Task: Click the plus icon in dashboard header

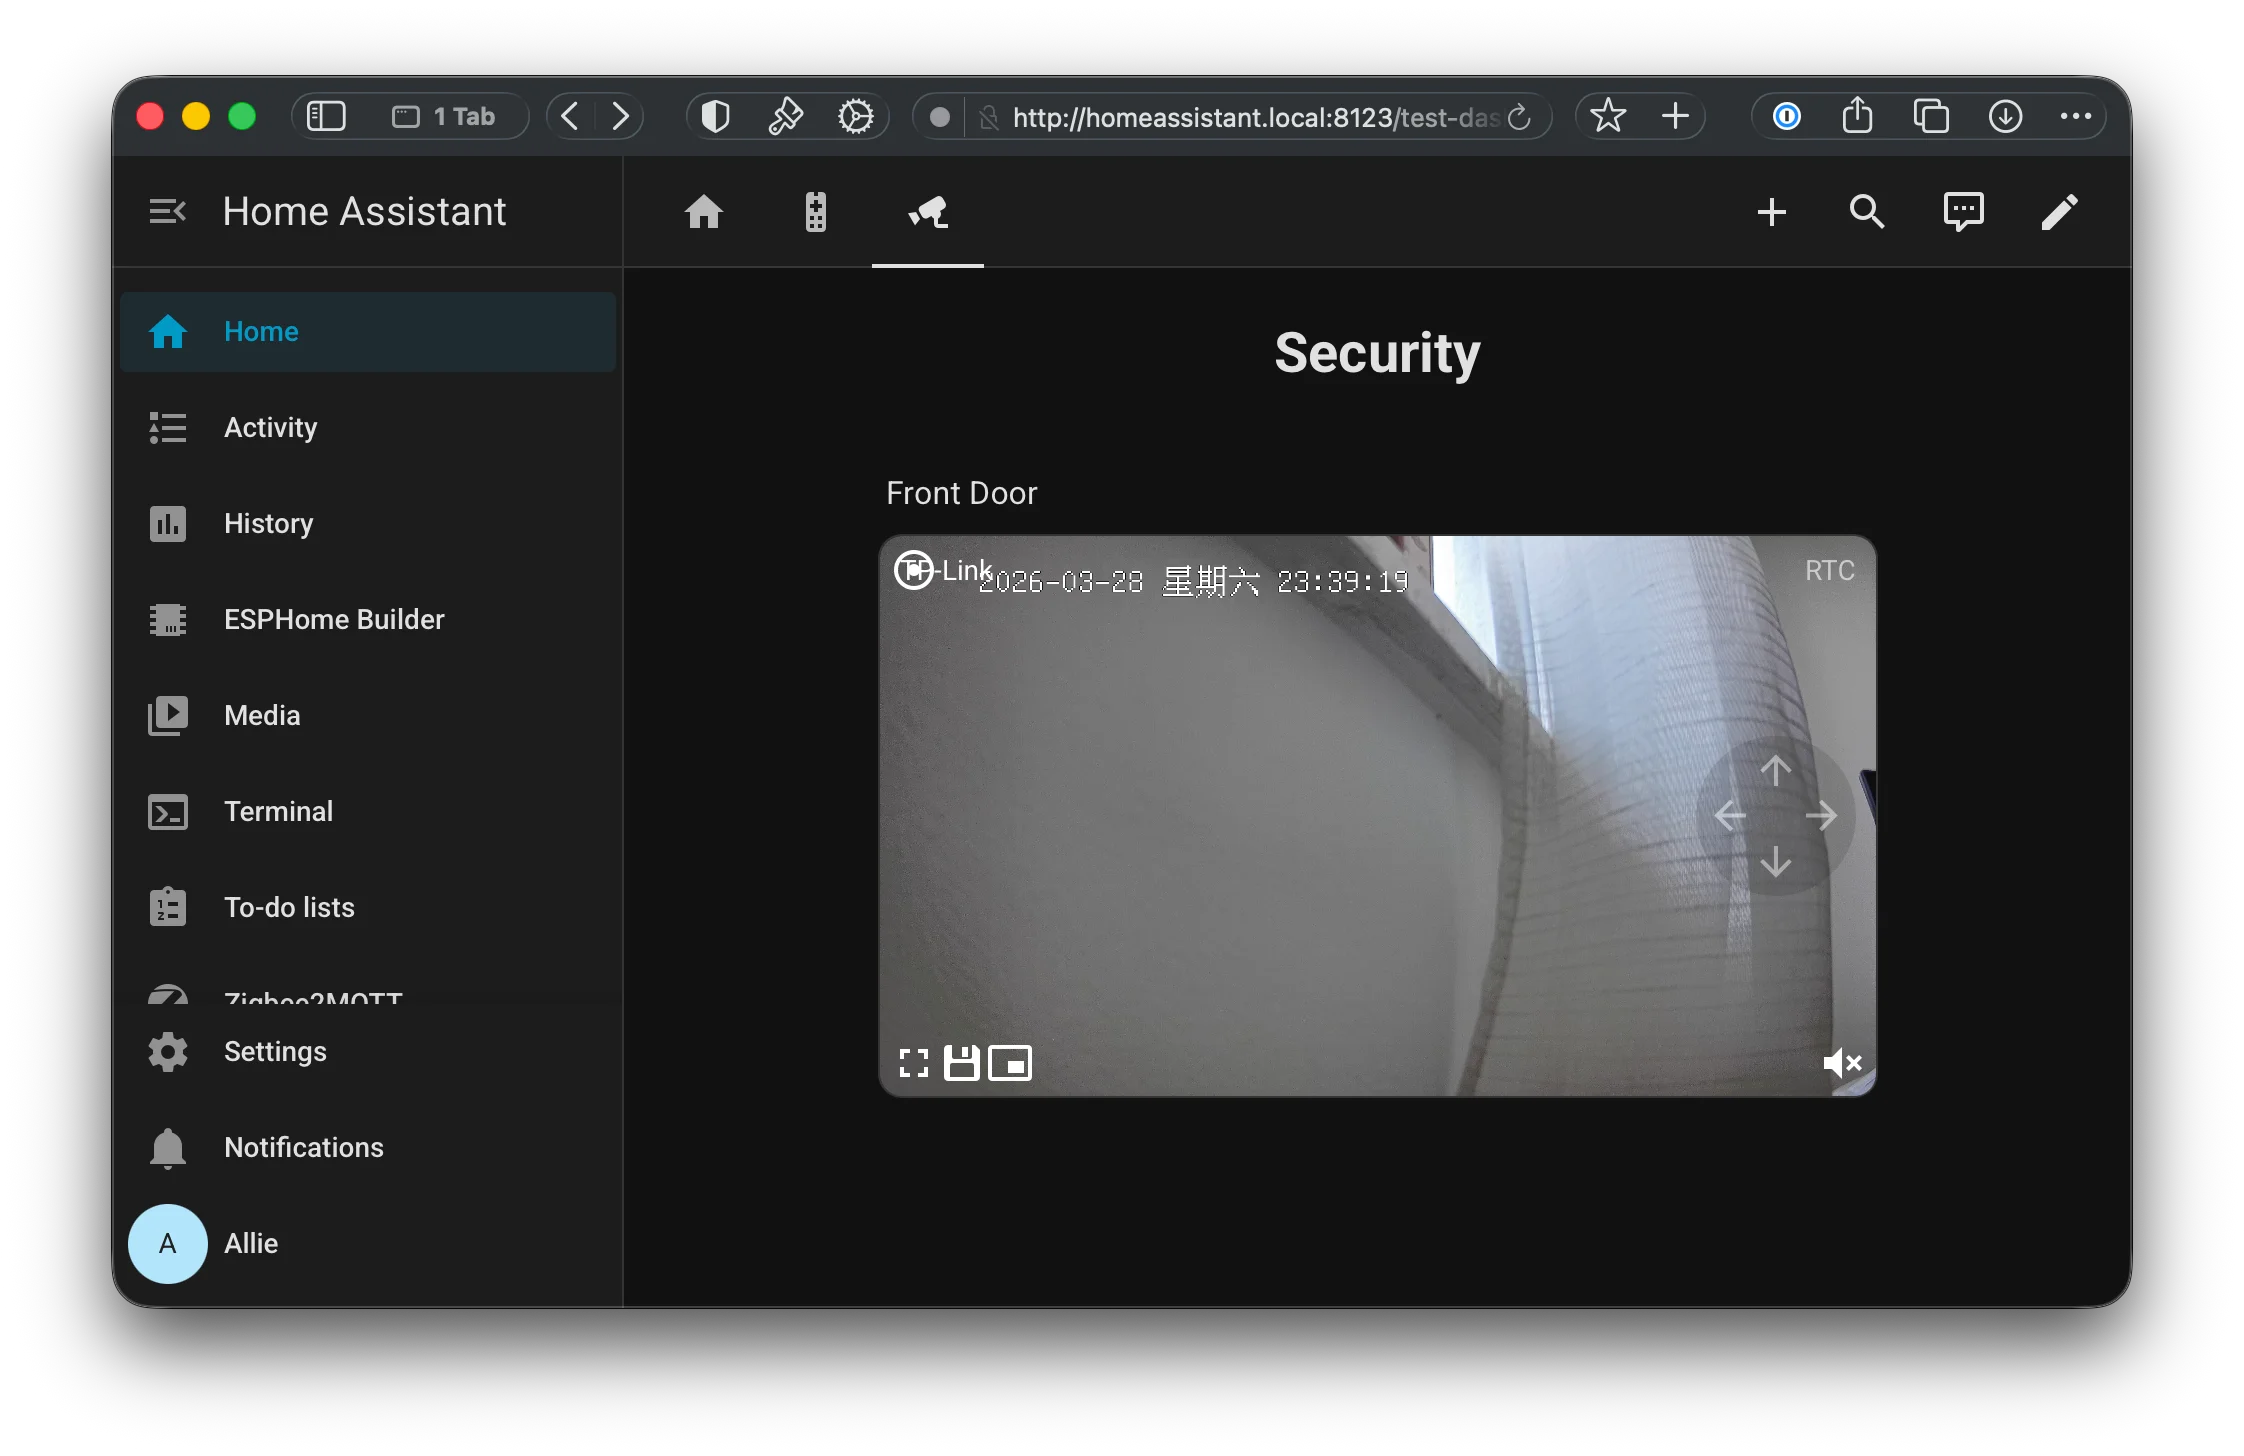Action: click(1771, 212)
